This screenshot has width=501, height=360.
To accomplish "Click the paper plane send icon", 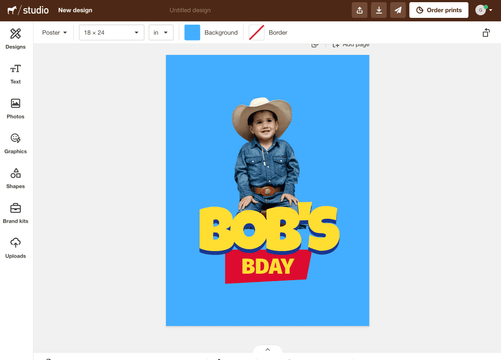I will [x=398, y=10].
